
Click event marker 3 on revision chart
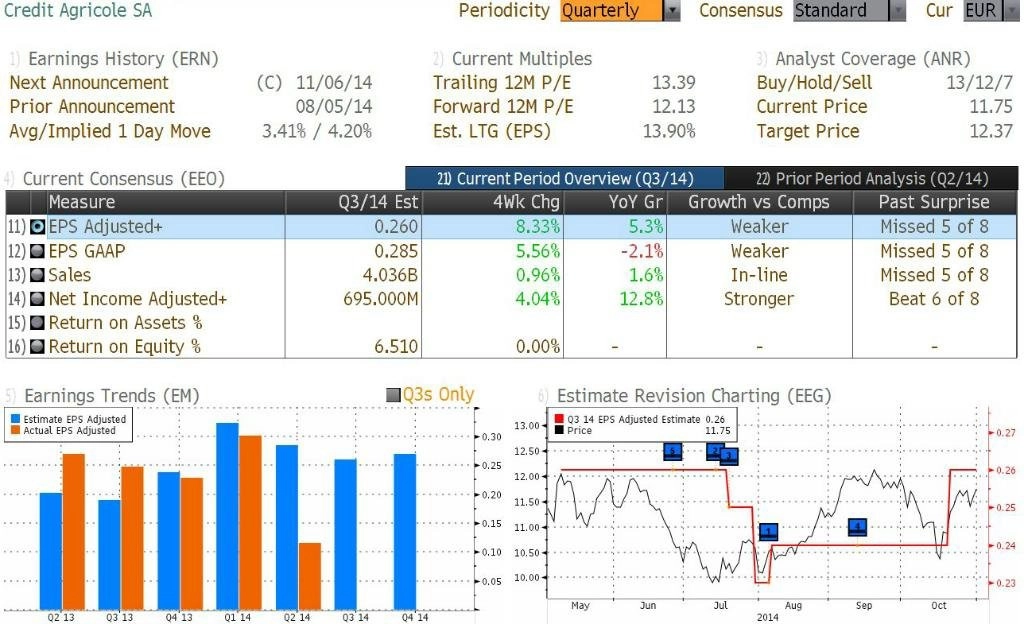pos(729,456)
